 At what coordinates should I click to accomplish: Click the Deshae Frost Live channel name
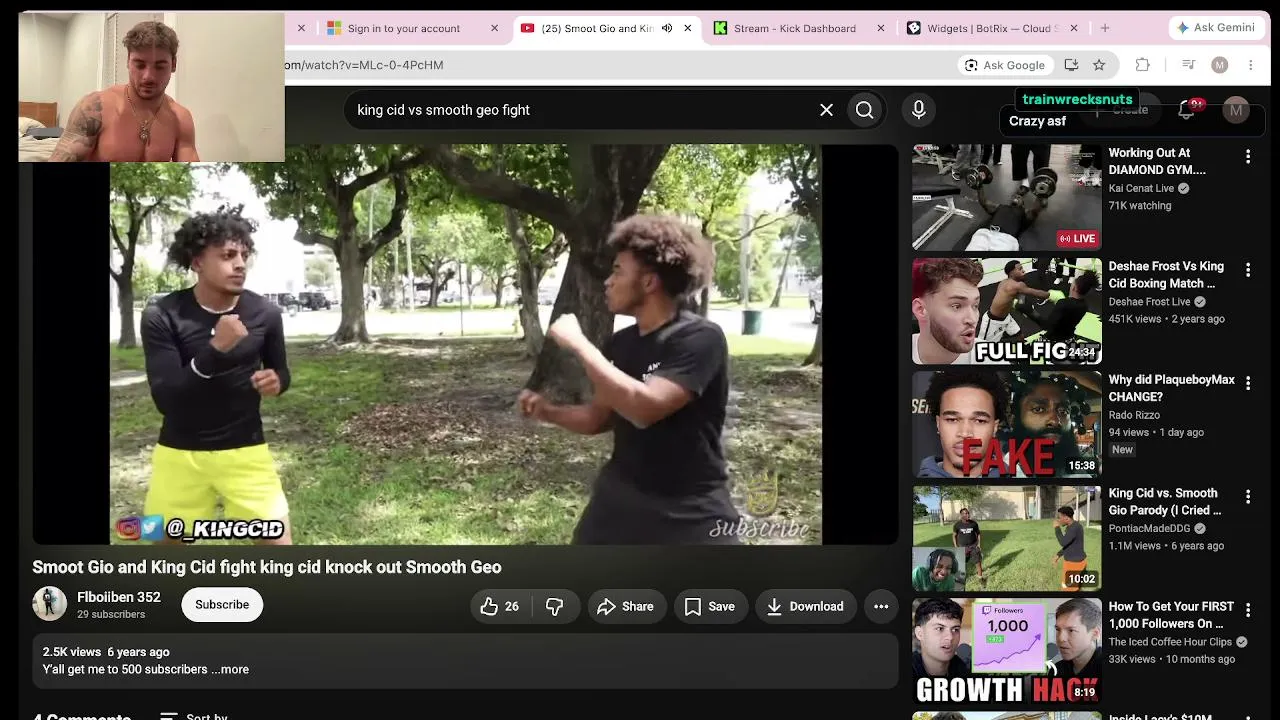click(1149, 302)
